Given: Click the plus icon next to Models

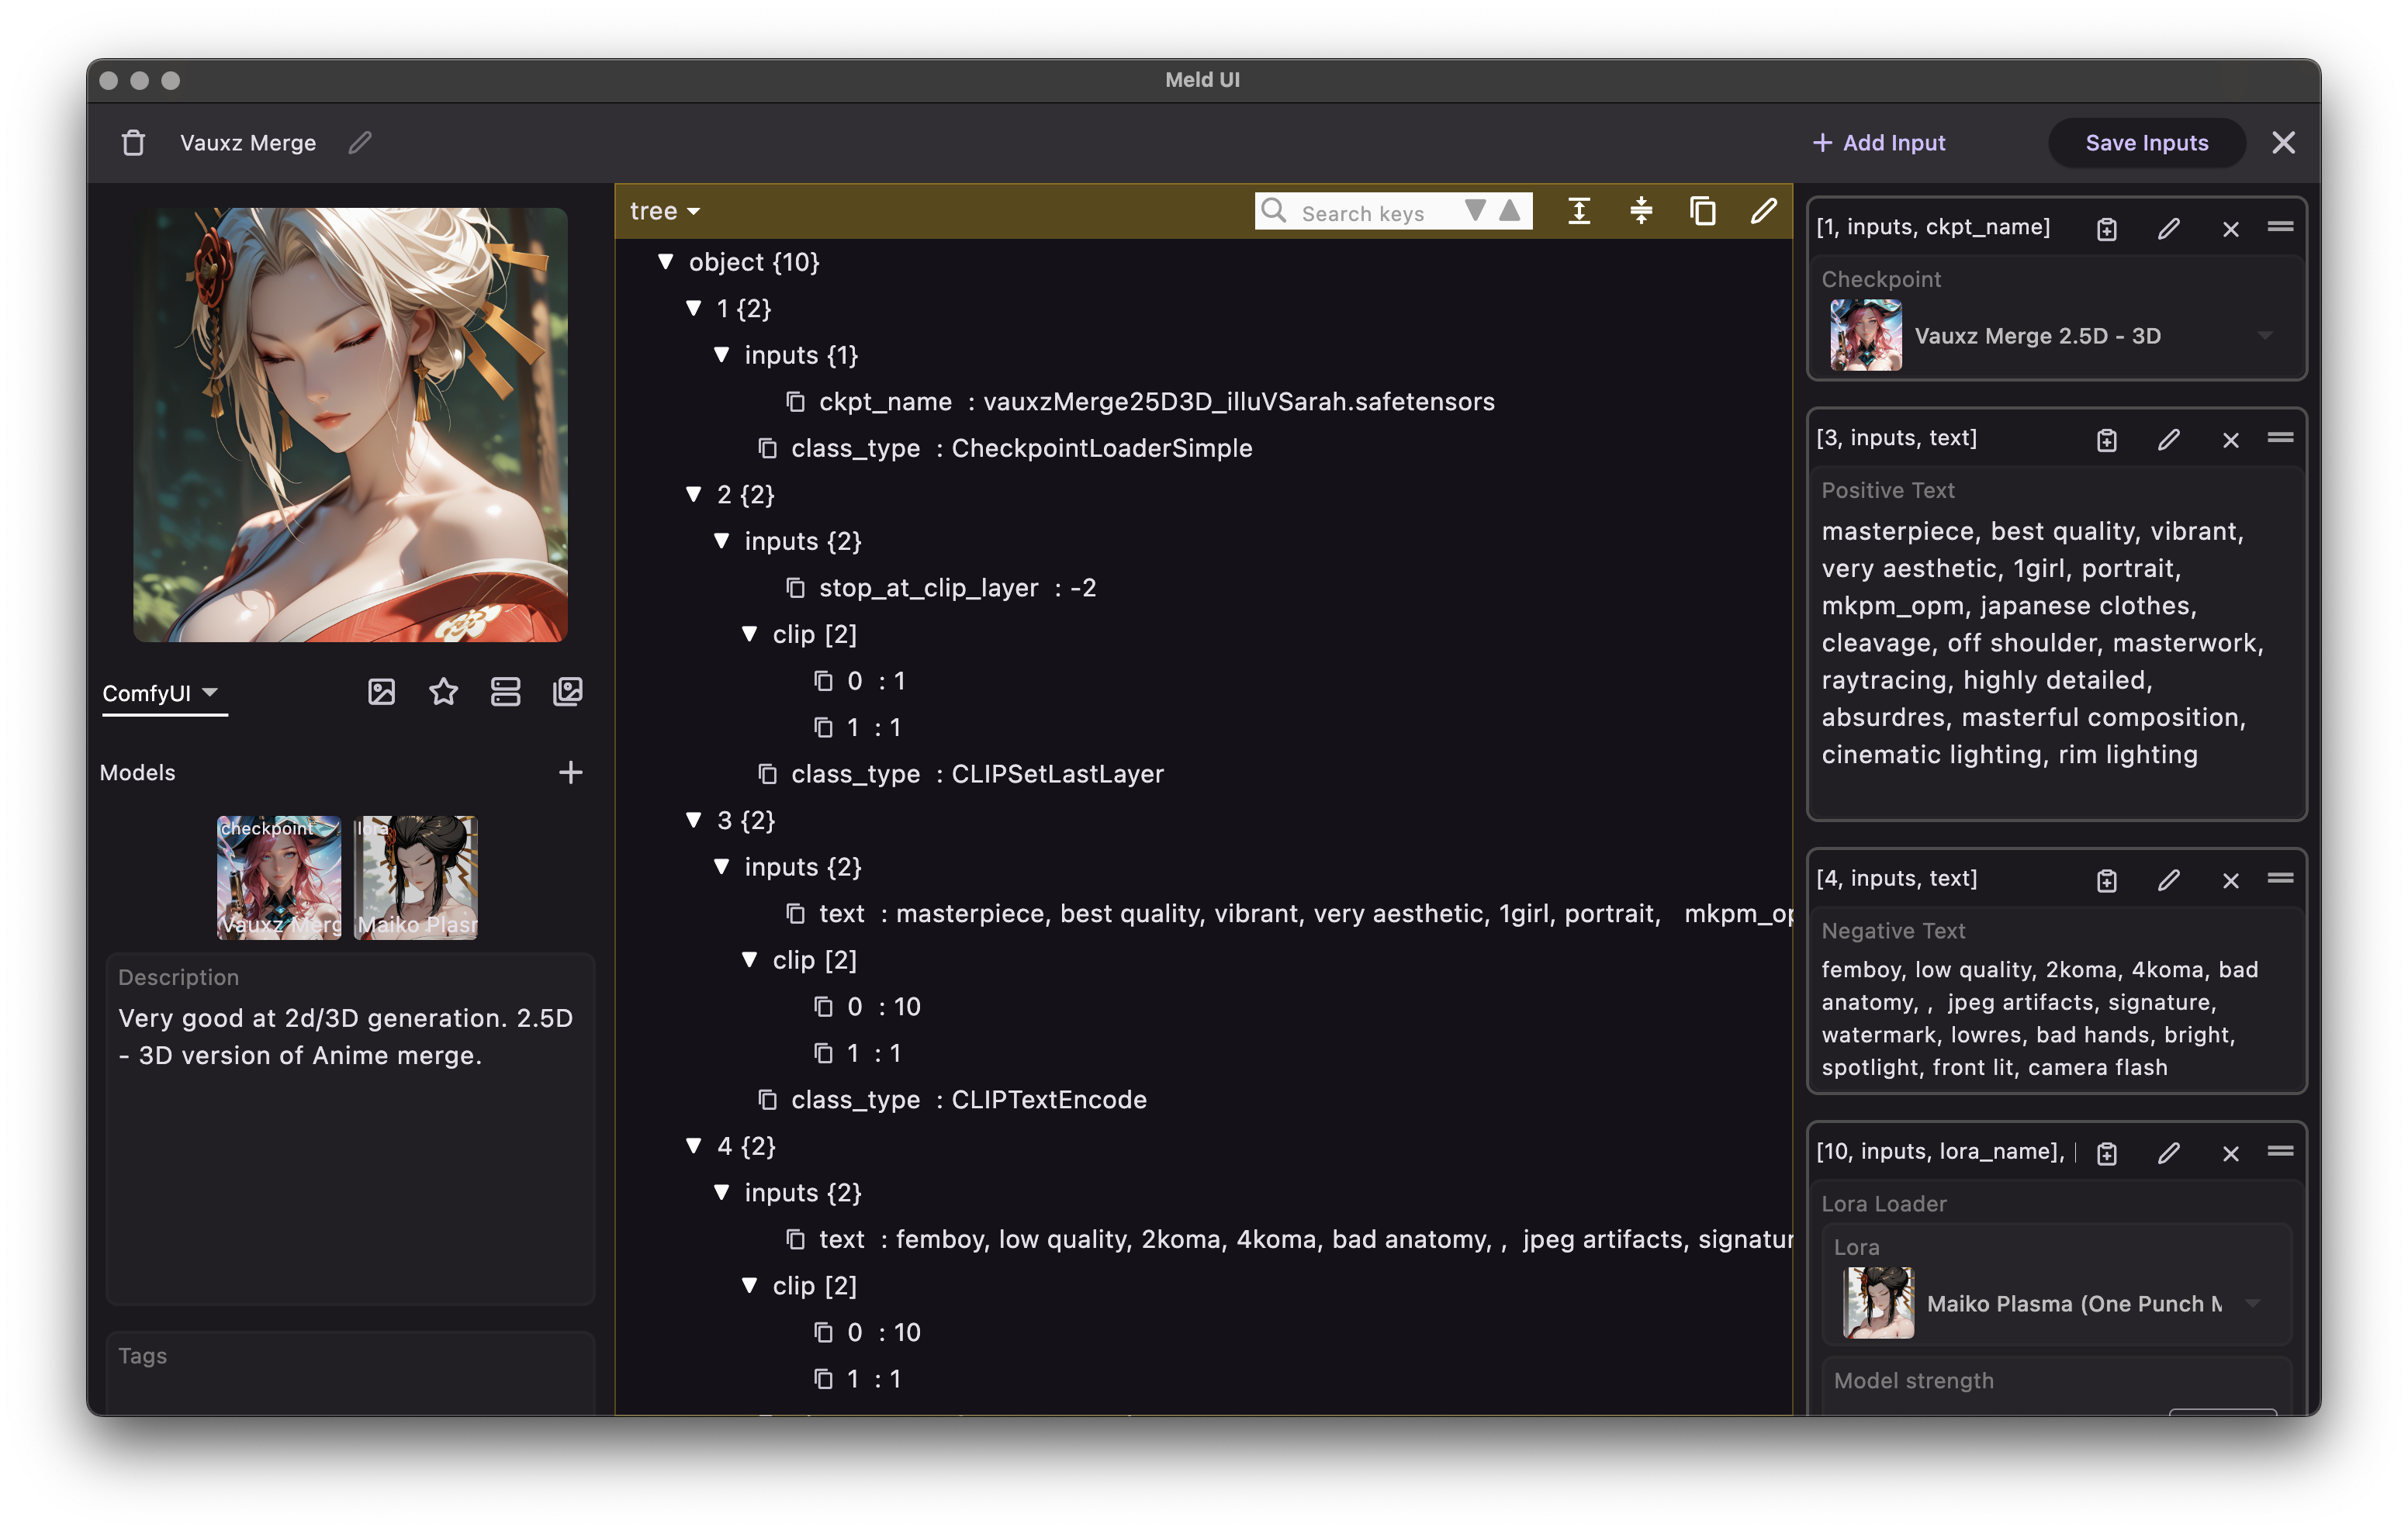Looking at the screenshot, I should pyautogui.click(x=570, y=772).
